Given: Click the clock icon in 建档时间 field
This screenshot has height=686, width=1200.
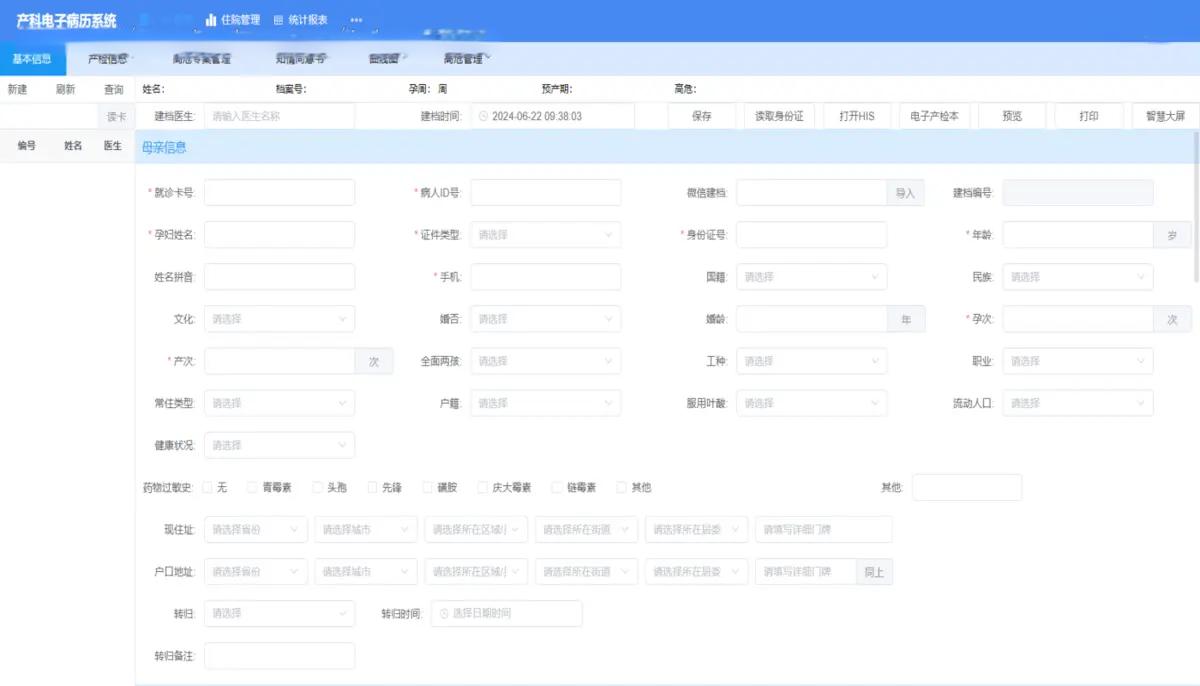Looking at the screenshot, I should point(483,116).
